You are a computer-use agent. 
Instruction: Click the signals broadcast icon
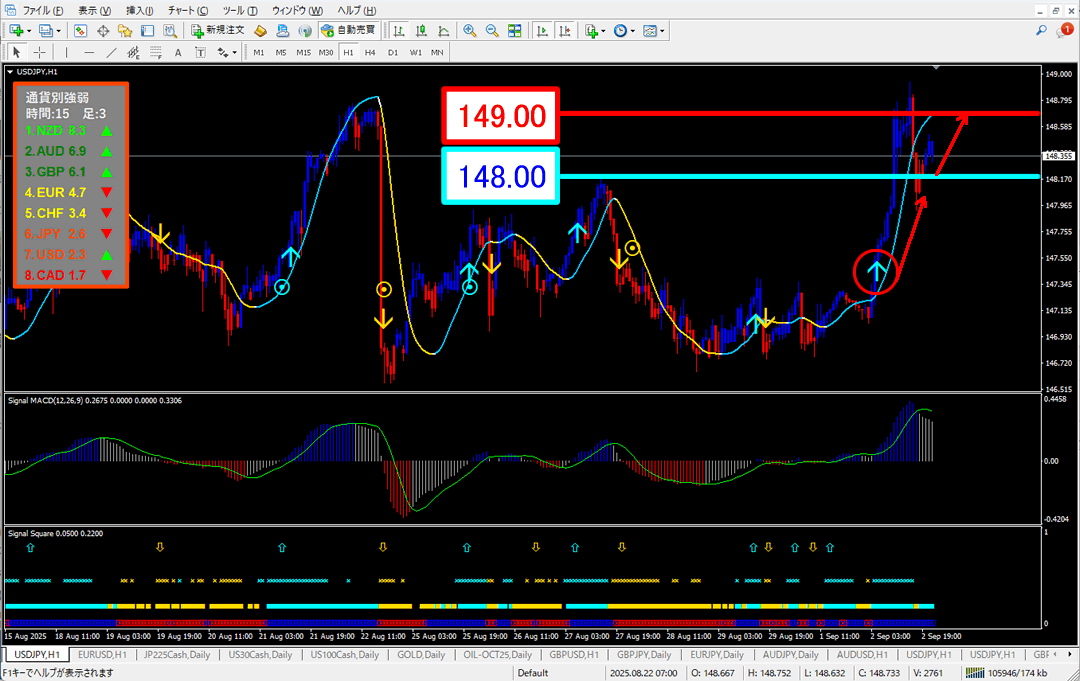304,31
